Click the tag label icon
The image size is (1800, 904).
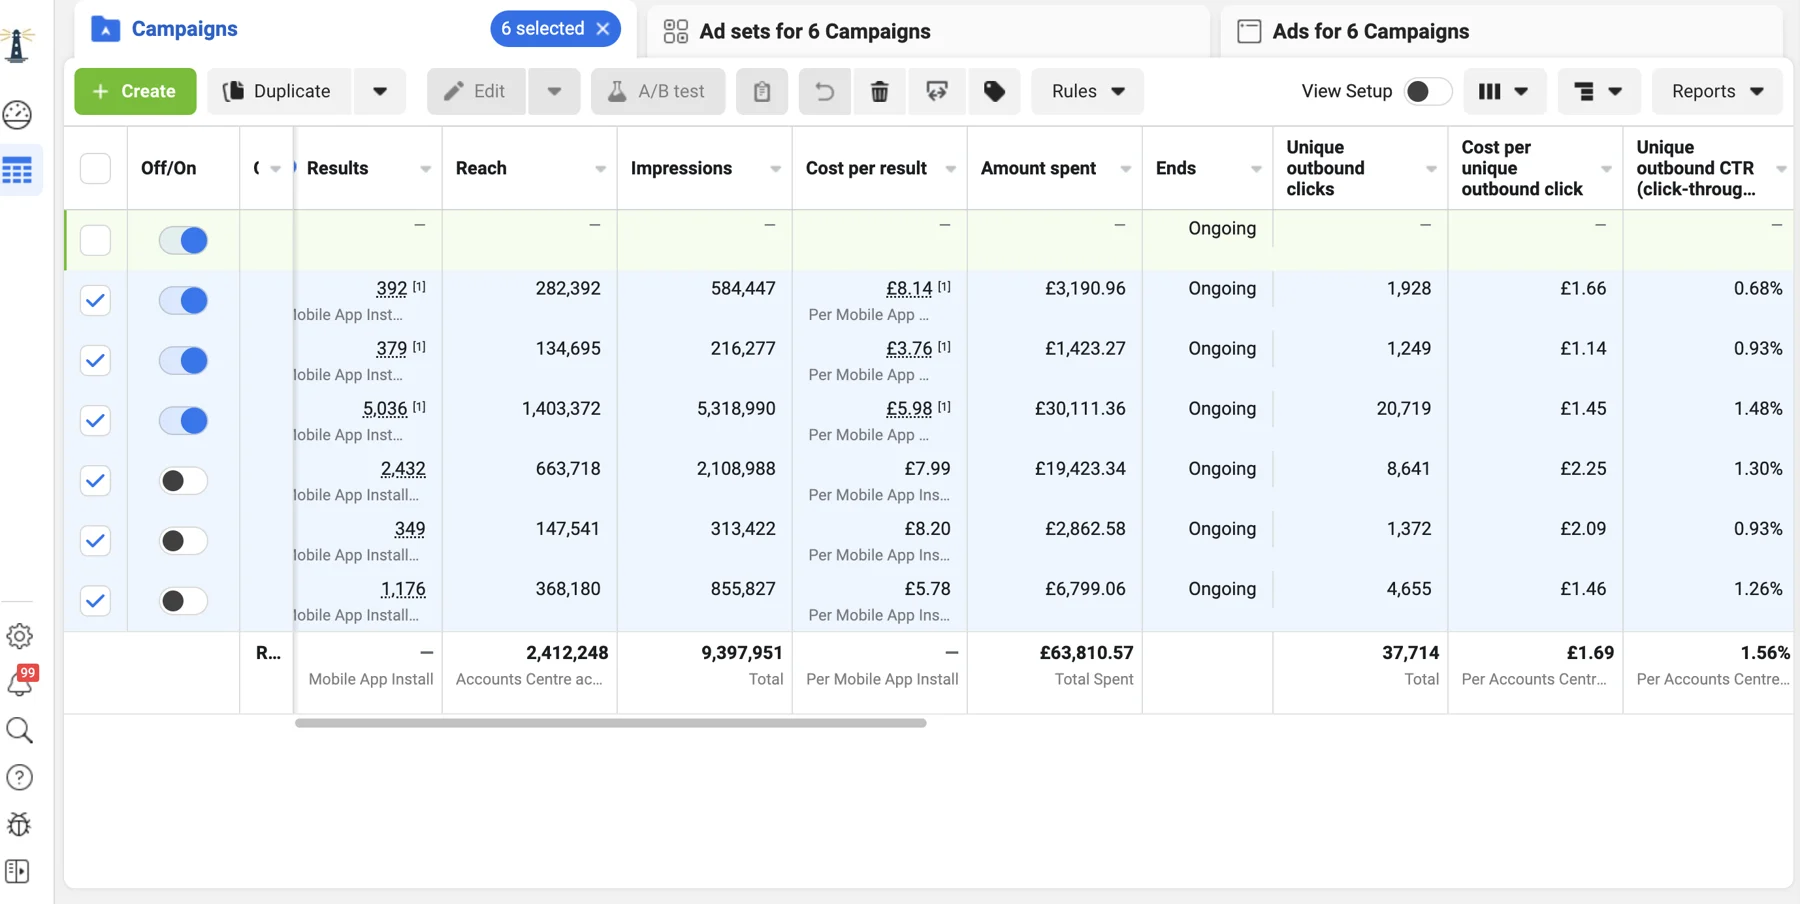pos(995,91)
